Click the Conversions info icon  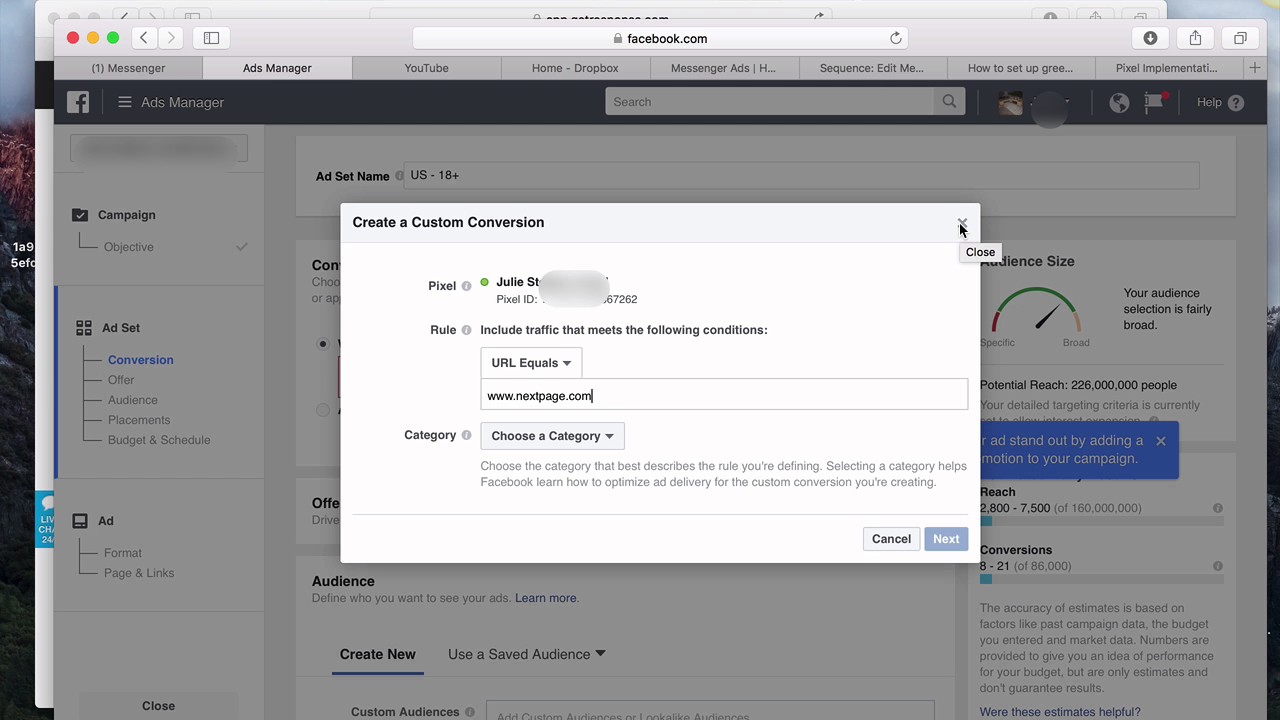(x=1217, y=566)
